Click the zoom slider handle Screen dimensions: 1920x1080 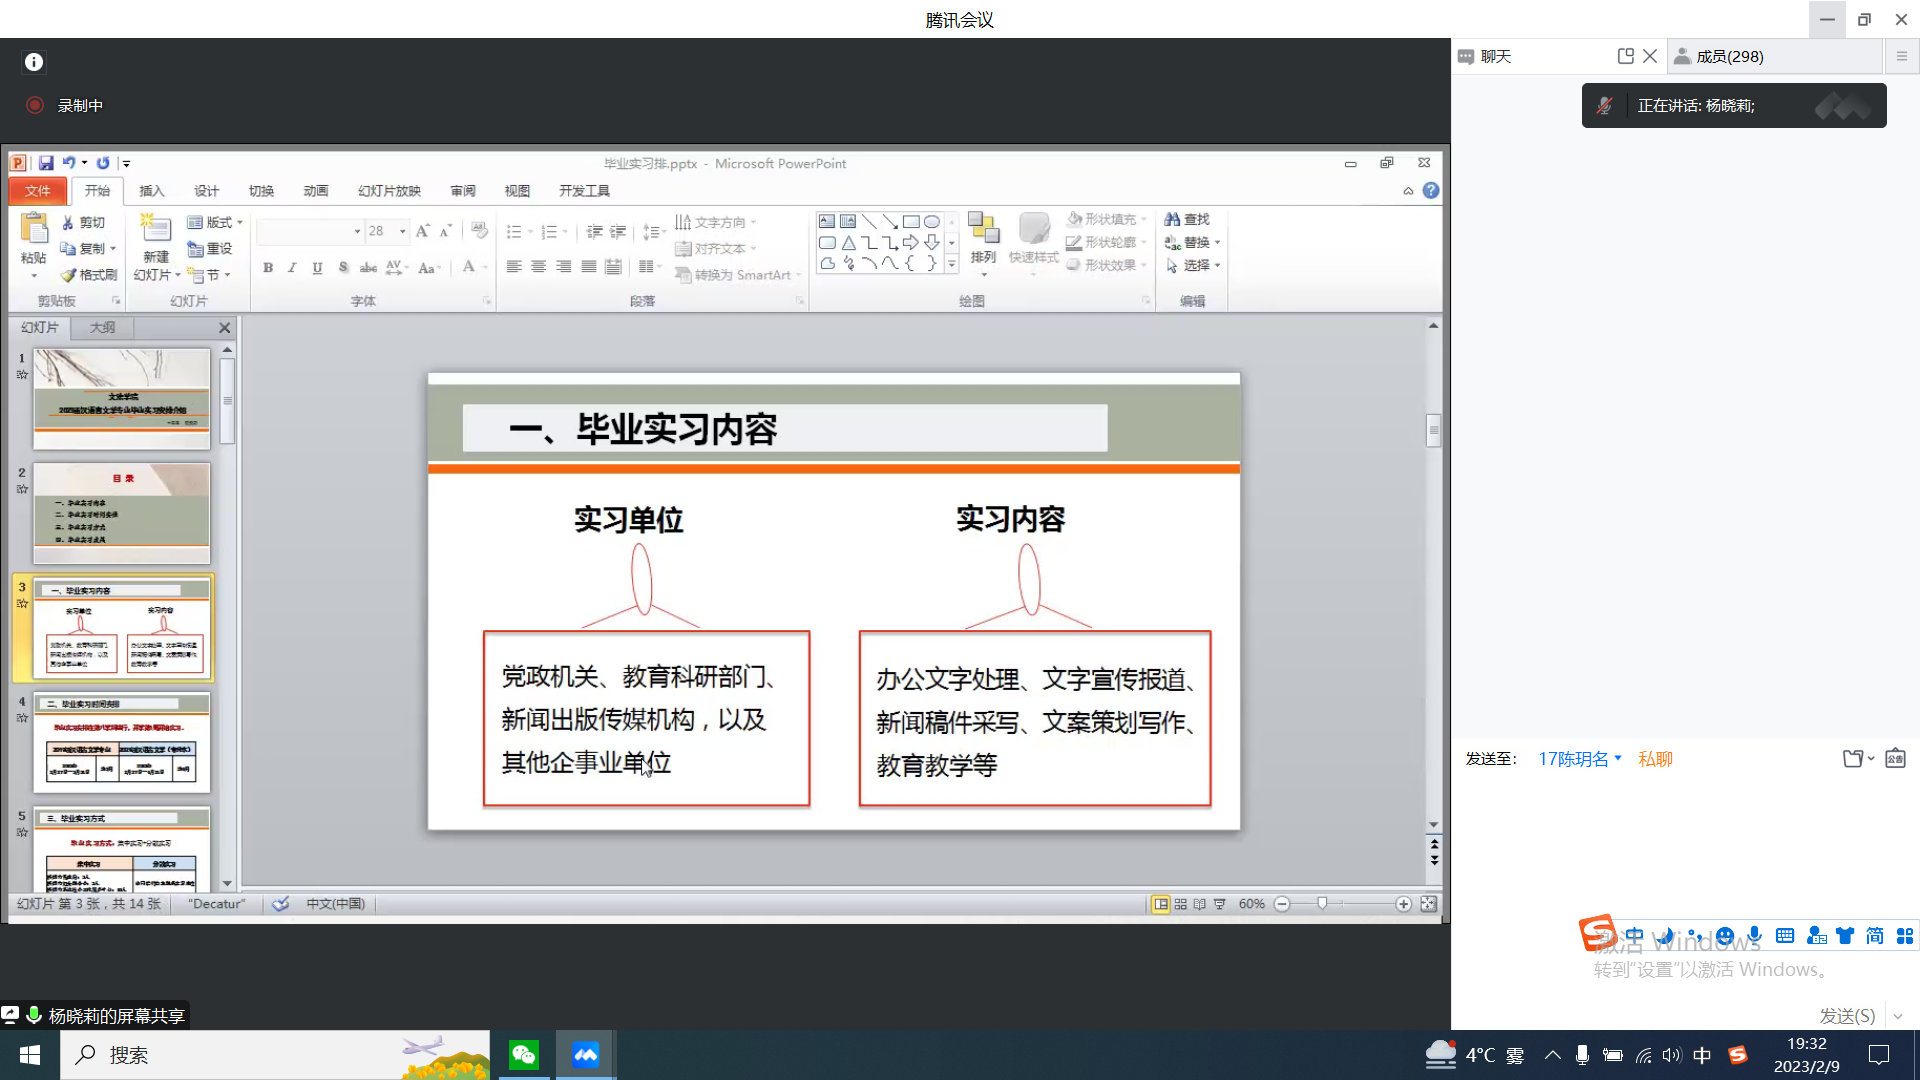(x=1322, y=904)
